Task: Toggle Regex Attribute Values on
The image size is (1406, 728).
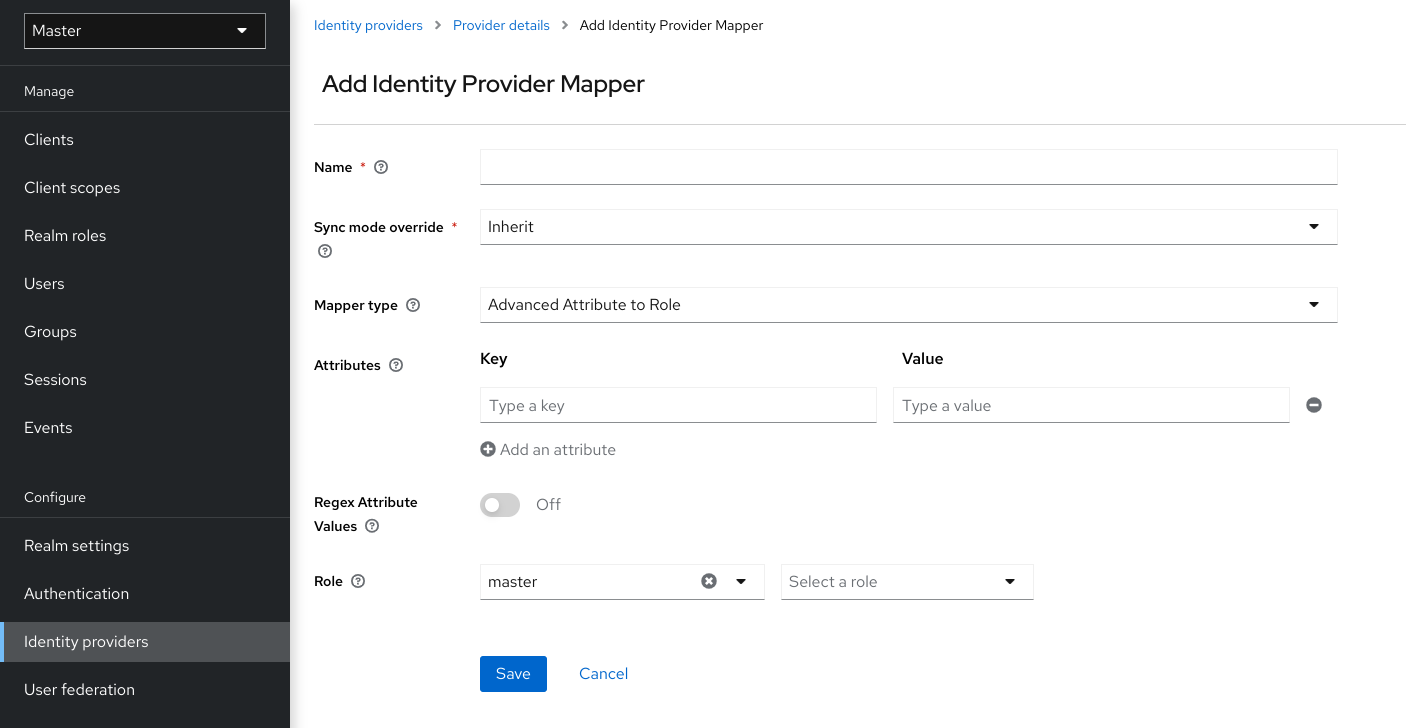Action: (x=500, y=505)
